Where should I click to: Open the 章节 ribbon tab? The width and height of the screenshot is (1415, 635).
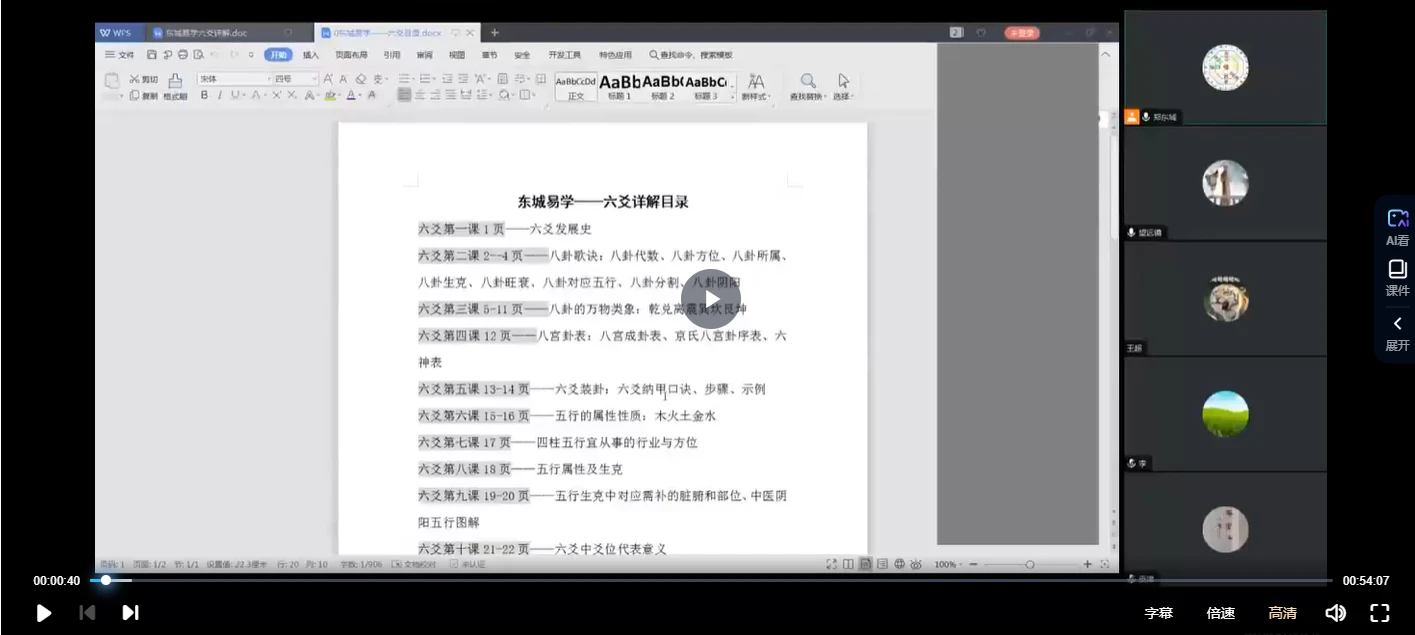(489, 55)
